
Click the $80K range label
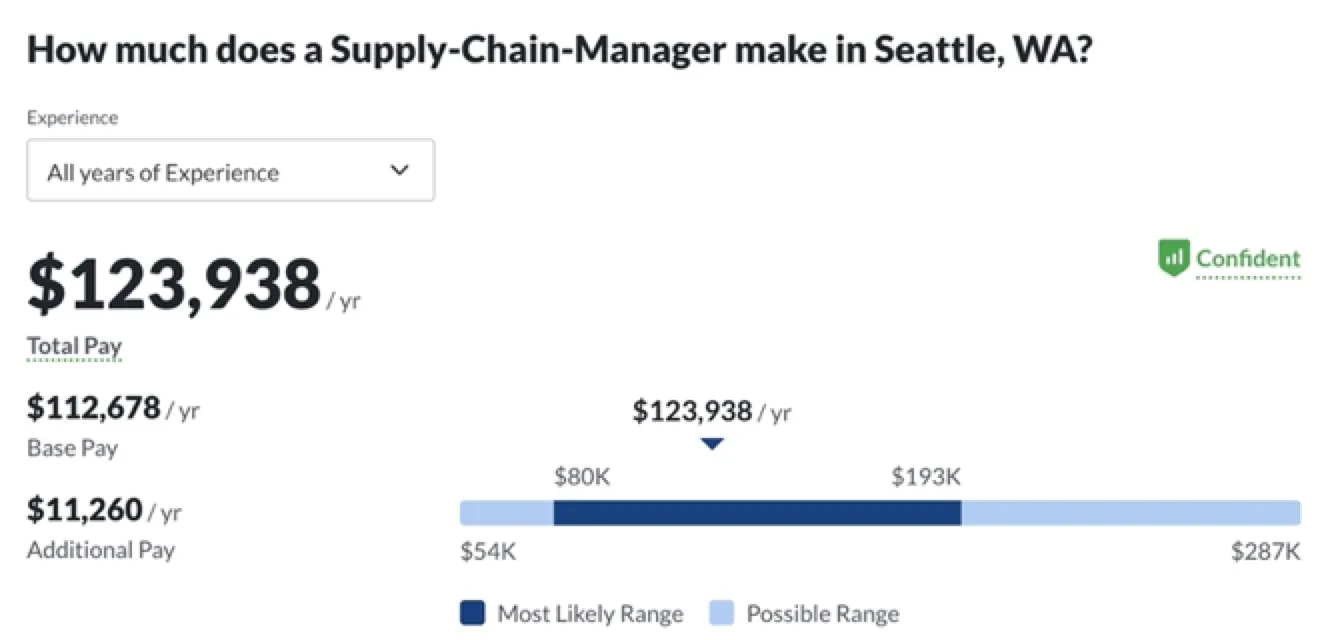point(582,477)
